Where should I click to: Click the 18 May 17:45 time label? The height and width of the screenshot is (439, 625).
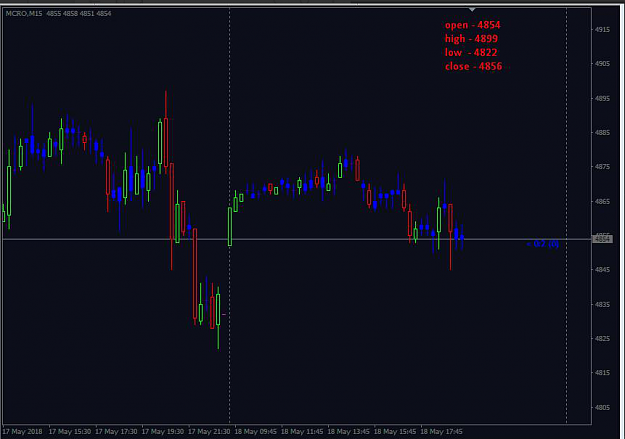coord(442,431)
